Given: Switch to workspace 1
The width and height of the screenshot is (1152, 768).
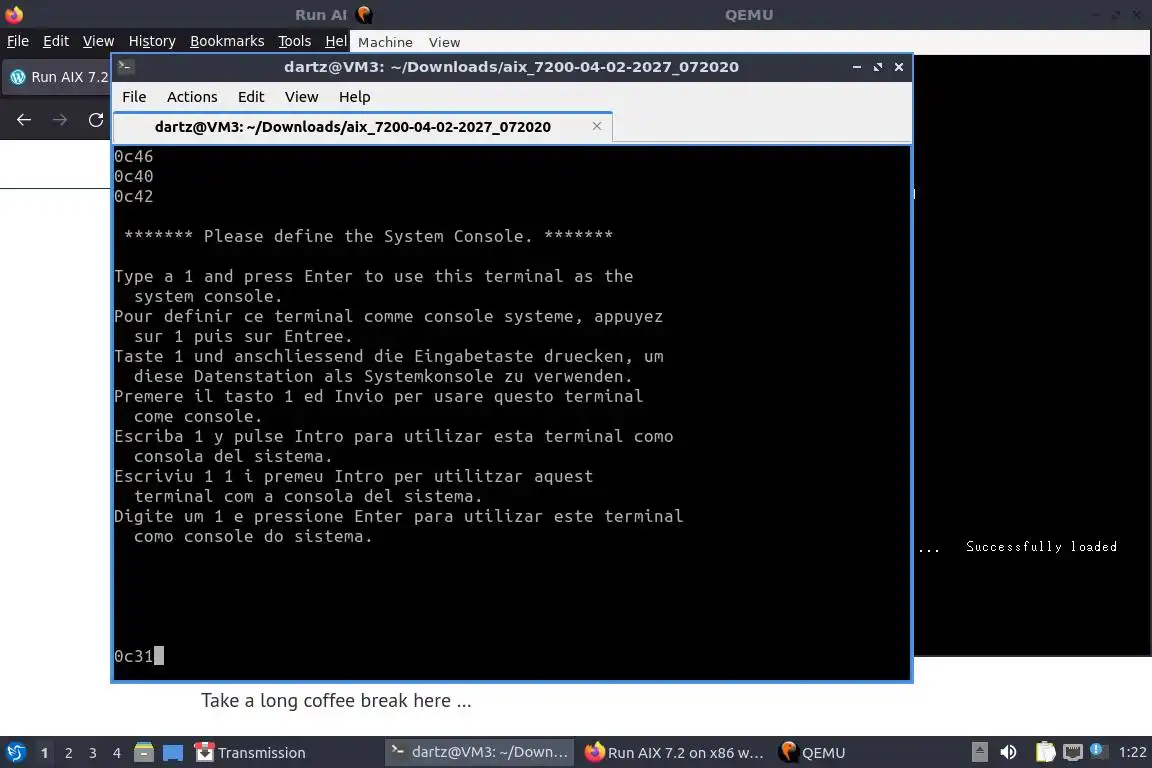Looking at the screenshot, I should tap(44, 753).
